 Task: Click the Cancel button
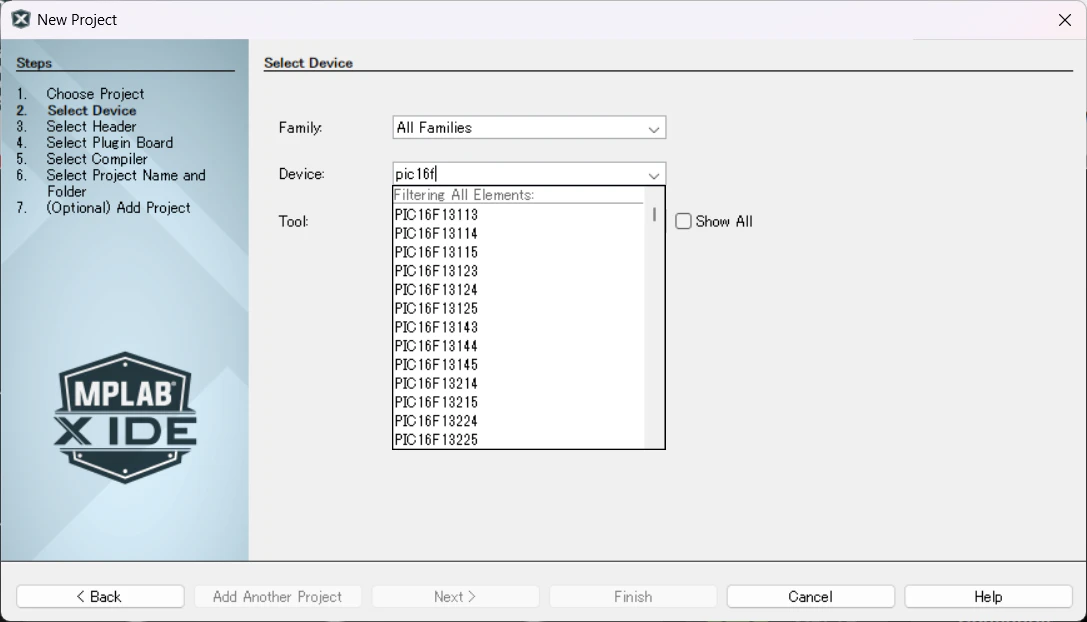[810, 596]
